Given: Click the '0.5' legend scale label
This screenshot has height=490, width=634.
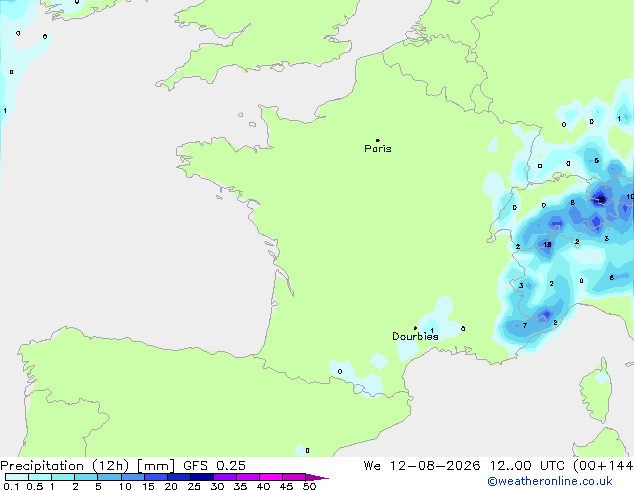Looking at the screenshot, I should [x=35, y=486].
